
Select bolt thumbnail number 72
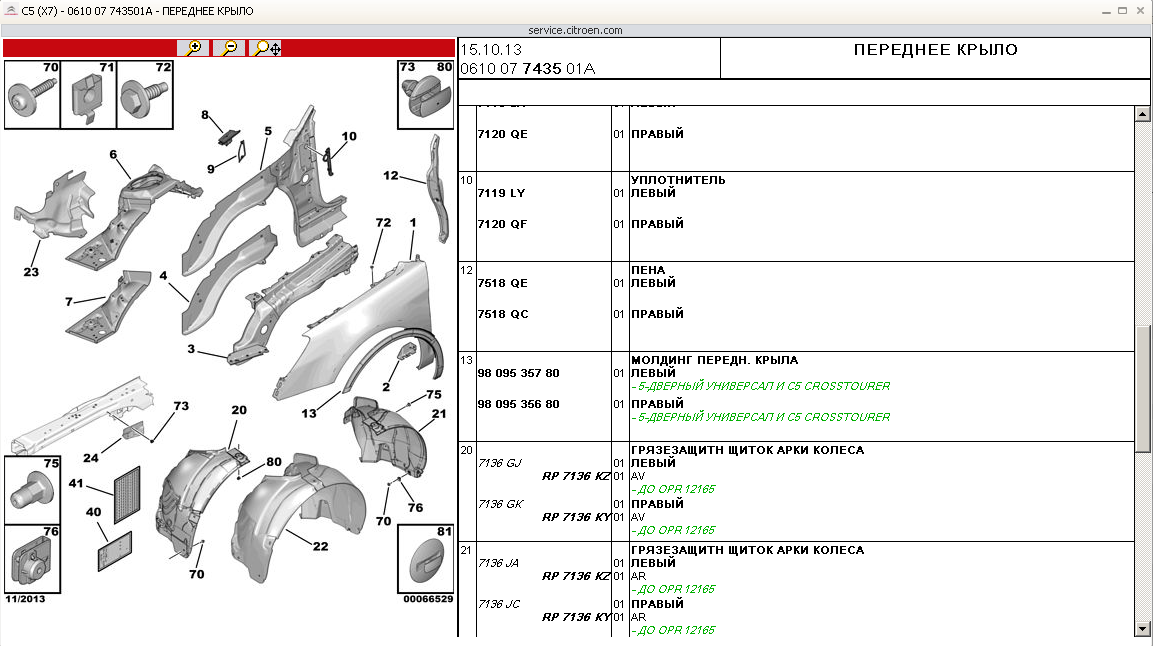pos(145,95)
